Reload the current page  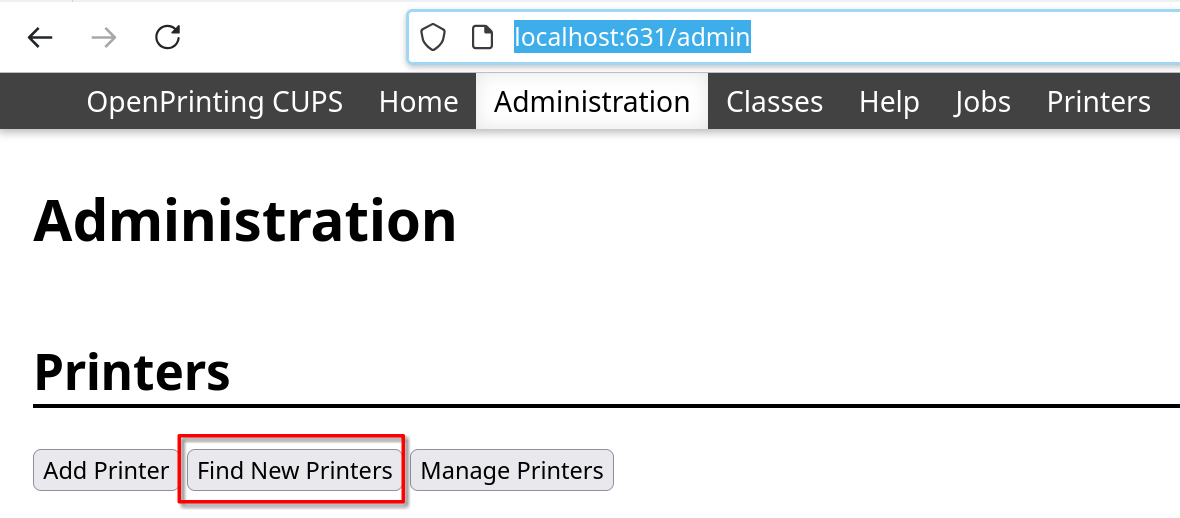168,38
